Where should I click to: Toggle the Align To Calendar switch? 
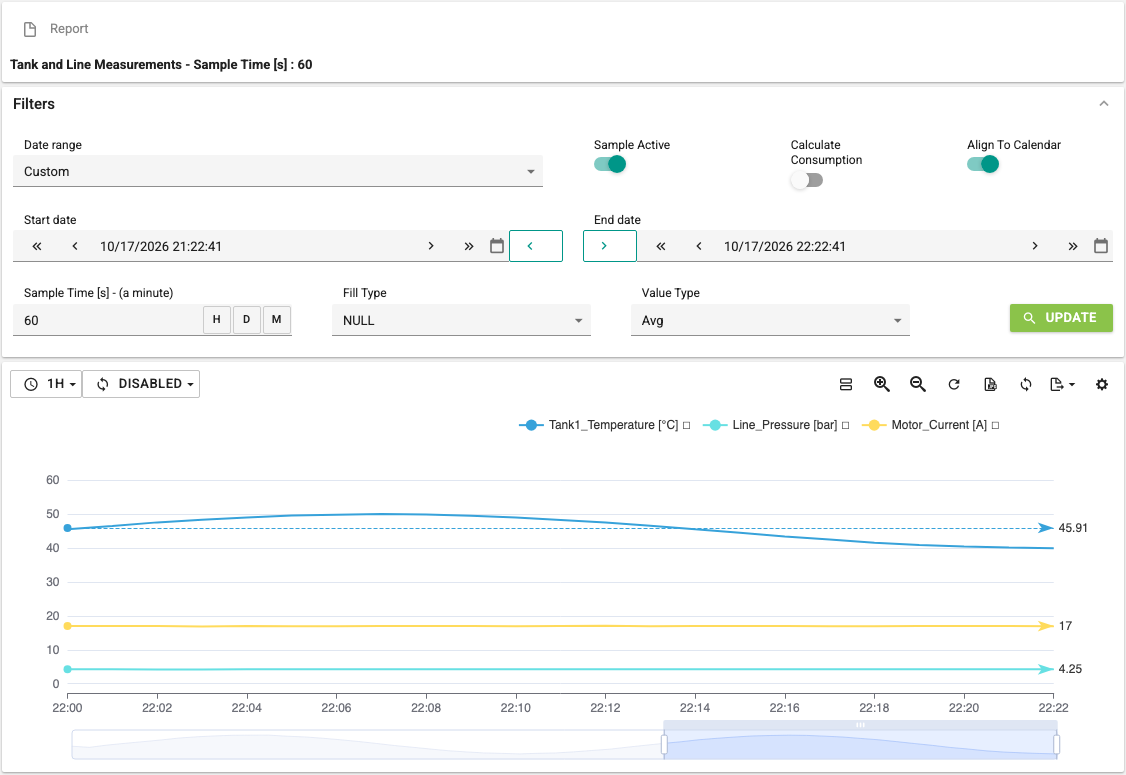(x=983, y=164)
